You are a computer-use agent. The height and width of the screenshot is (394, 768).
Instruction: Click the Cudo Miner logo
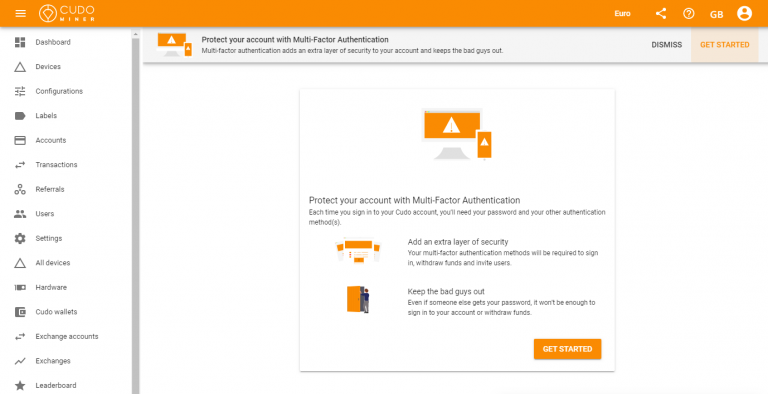67,13
